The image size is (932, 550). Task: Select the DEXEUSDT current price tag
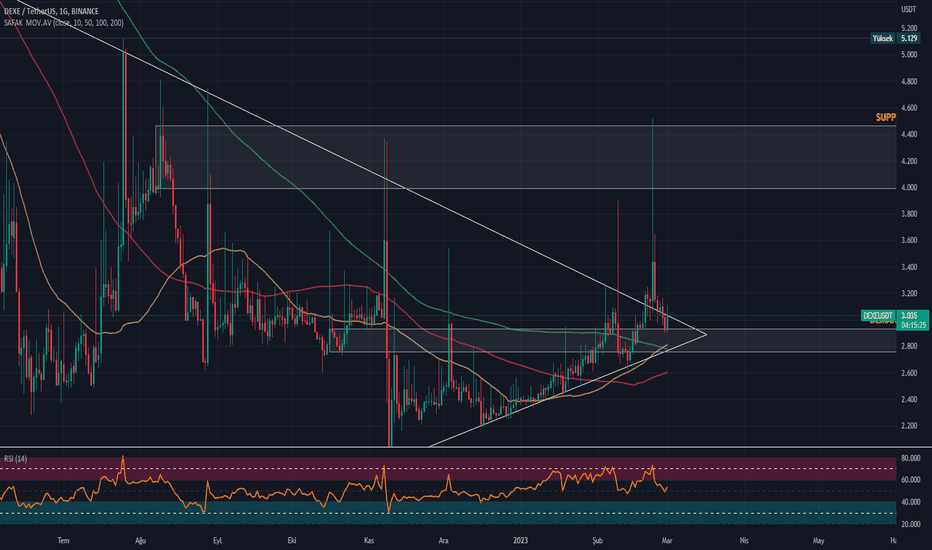pyautogui.click(x=878, y=316)
